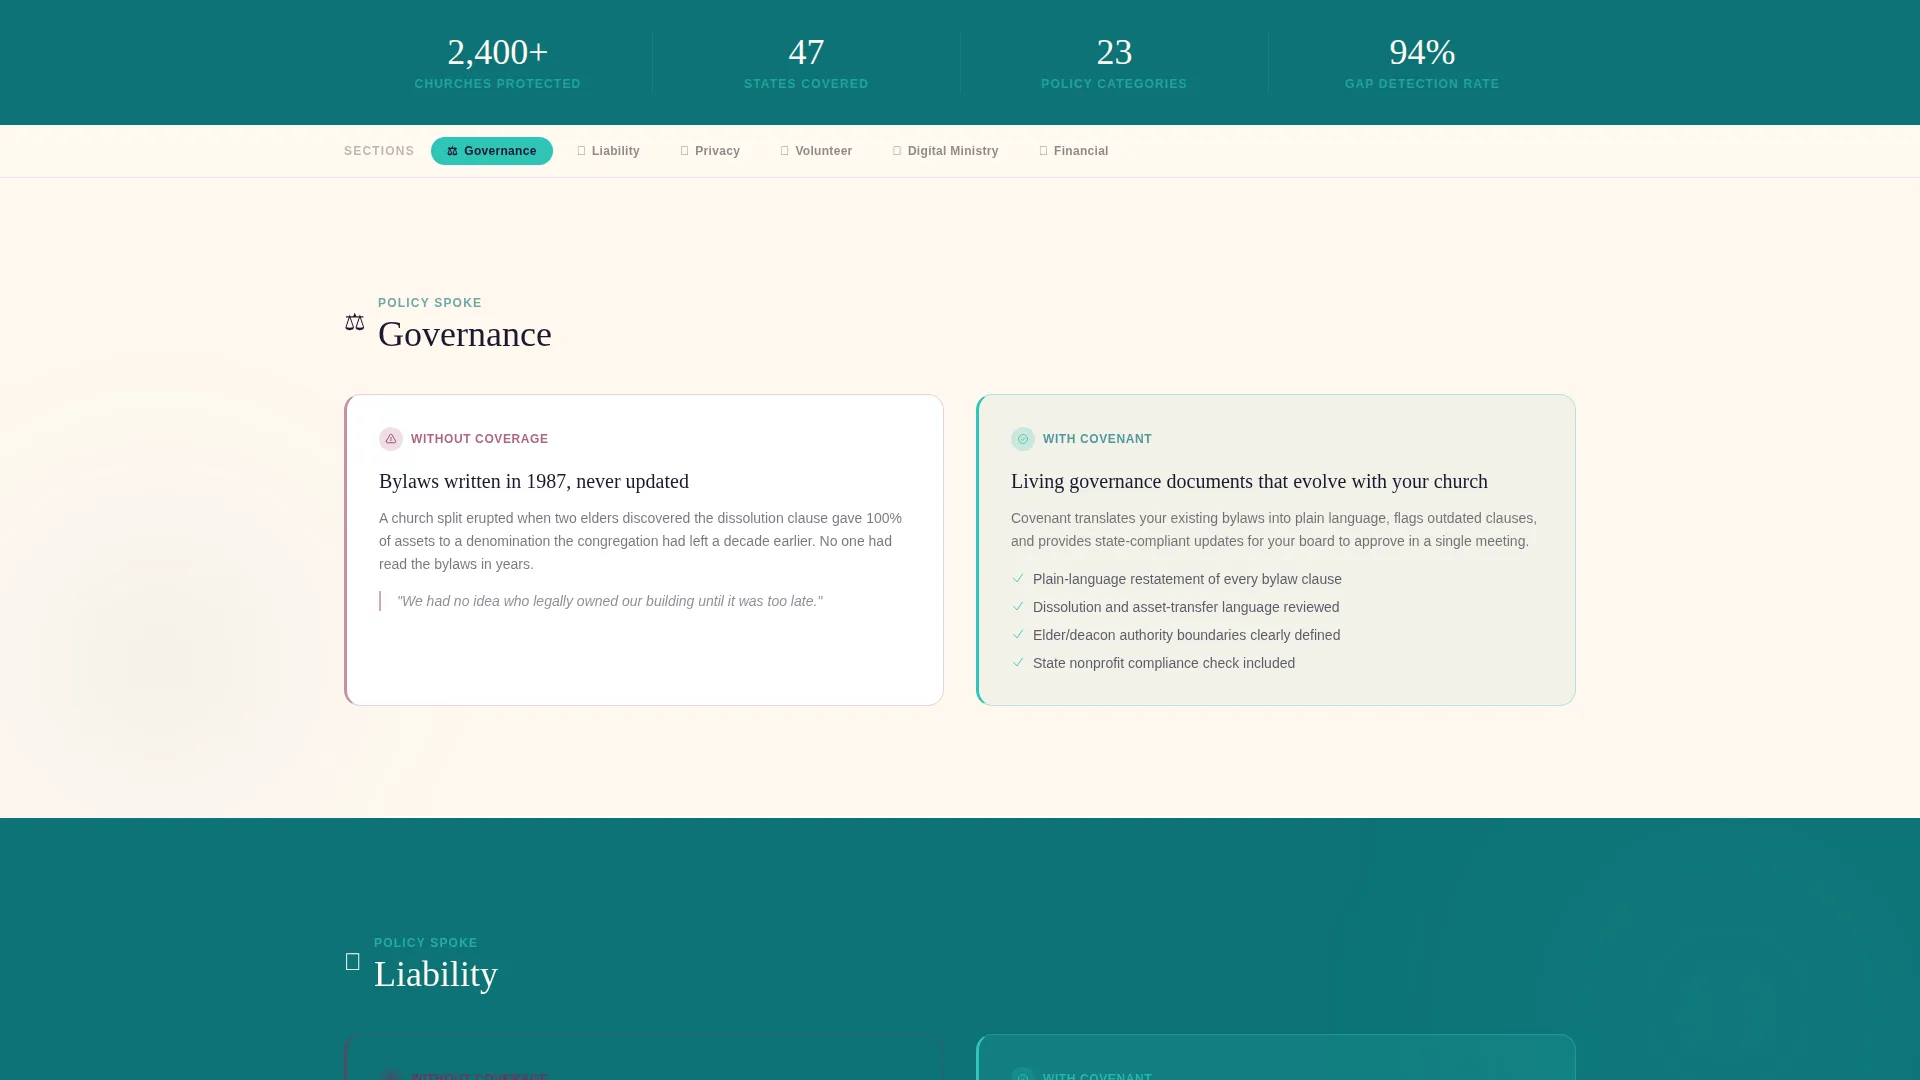Click the Digital Ministry tab's small icon
The image size is (1920, 1080).
[x=897, y=151]
